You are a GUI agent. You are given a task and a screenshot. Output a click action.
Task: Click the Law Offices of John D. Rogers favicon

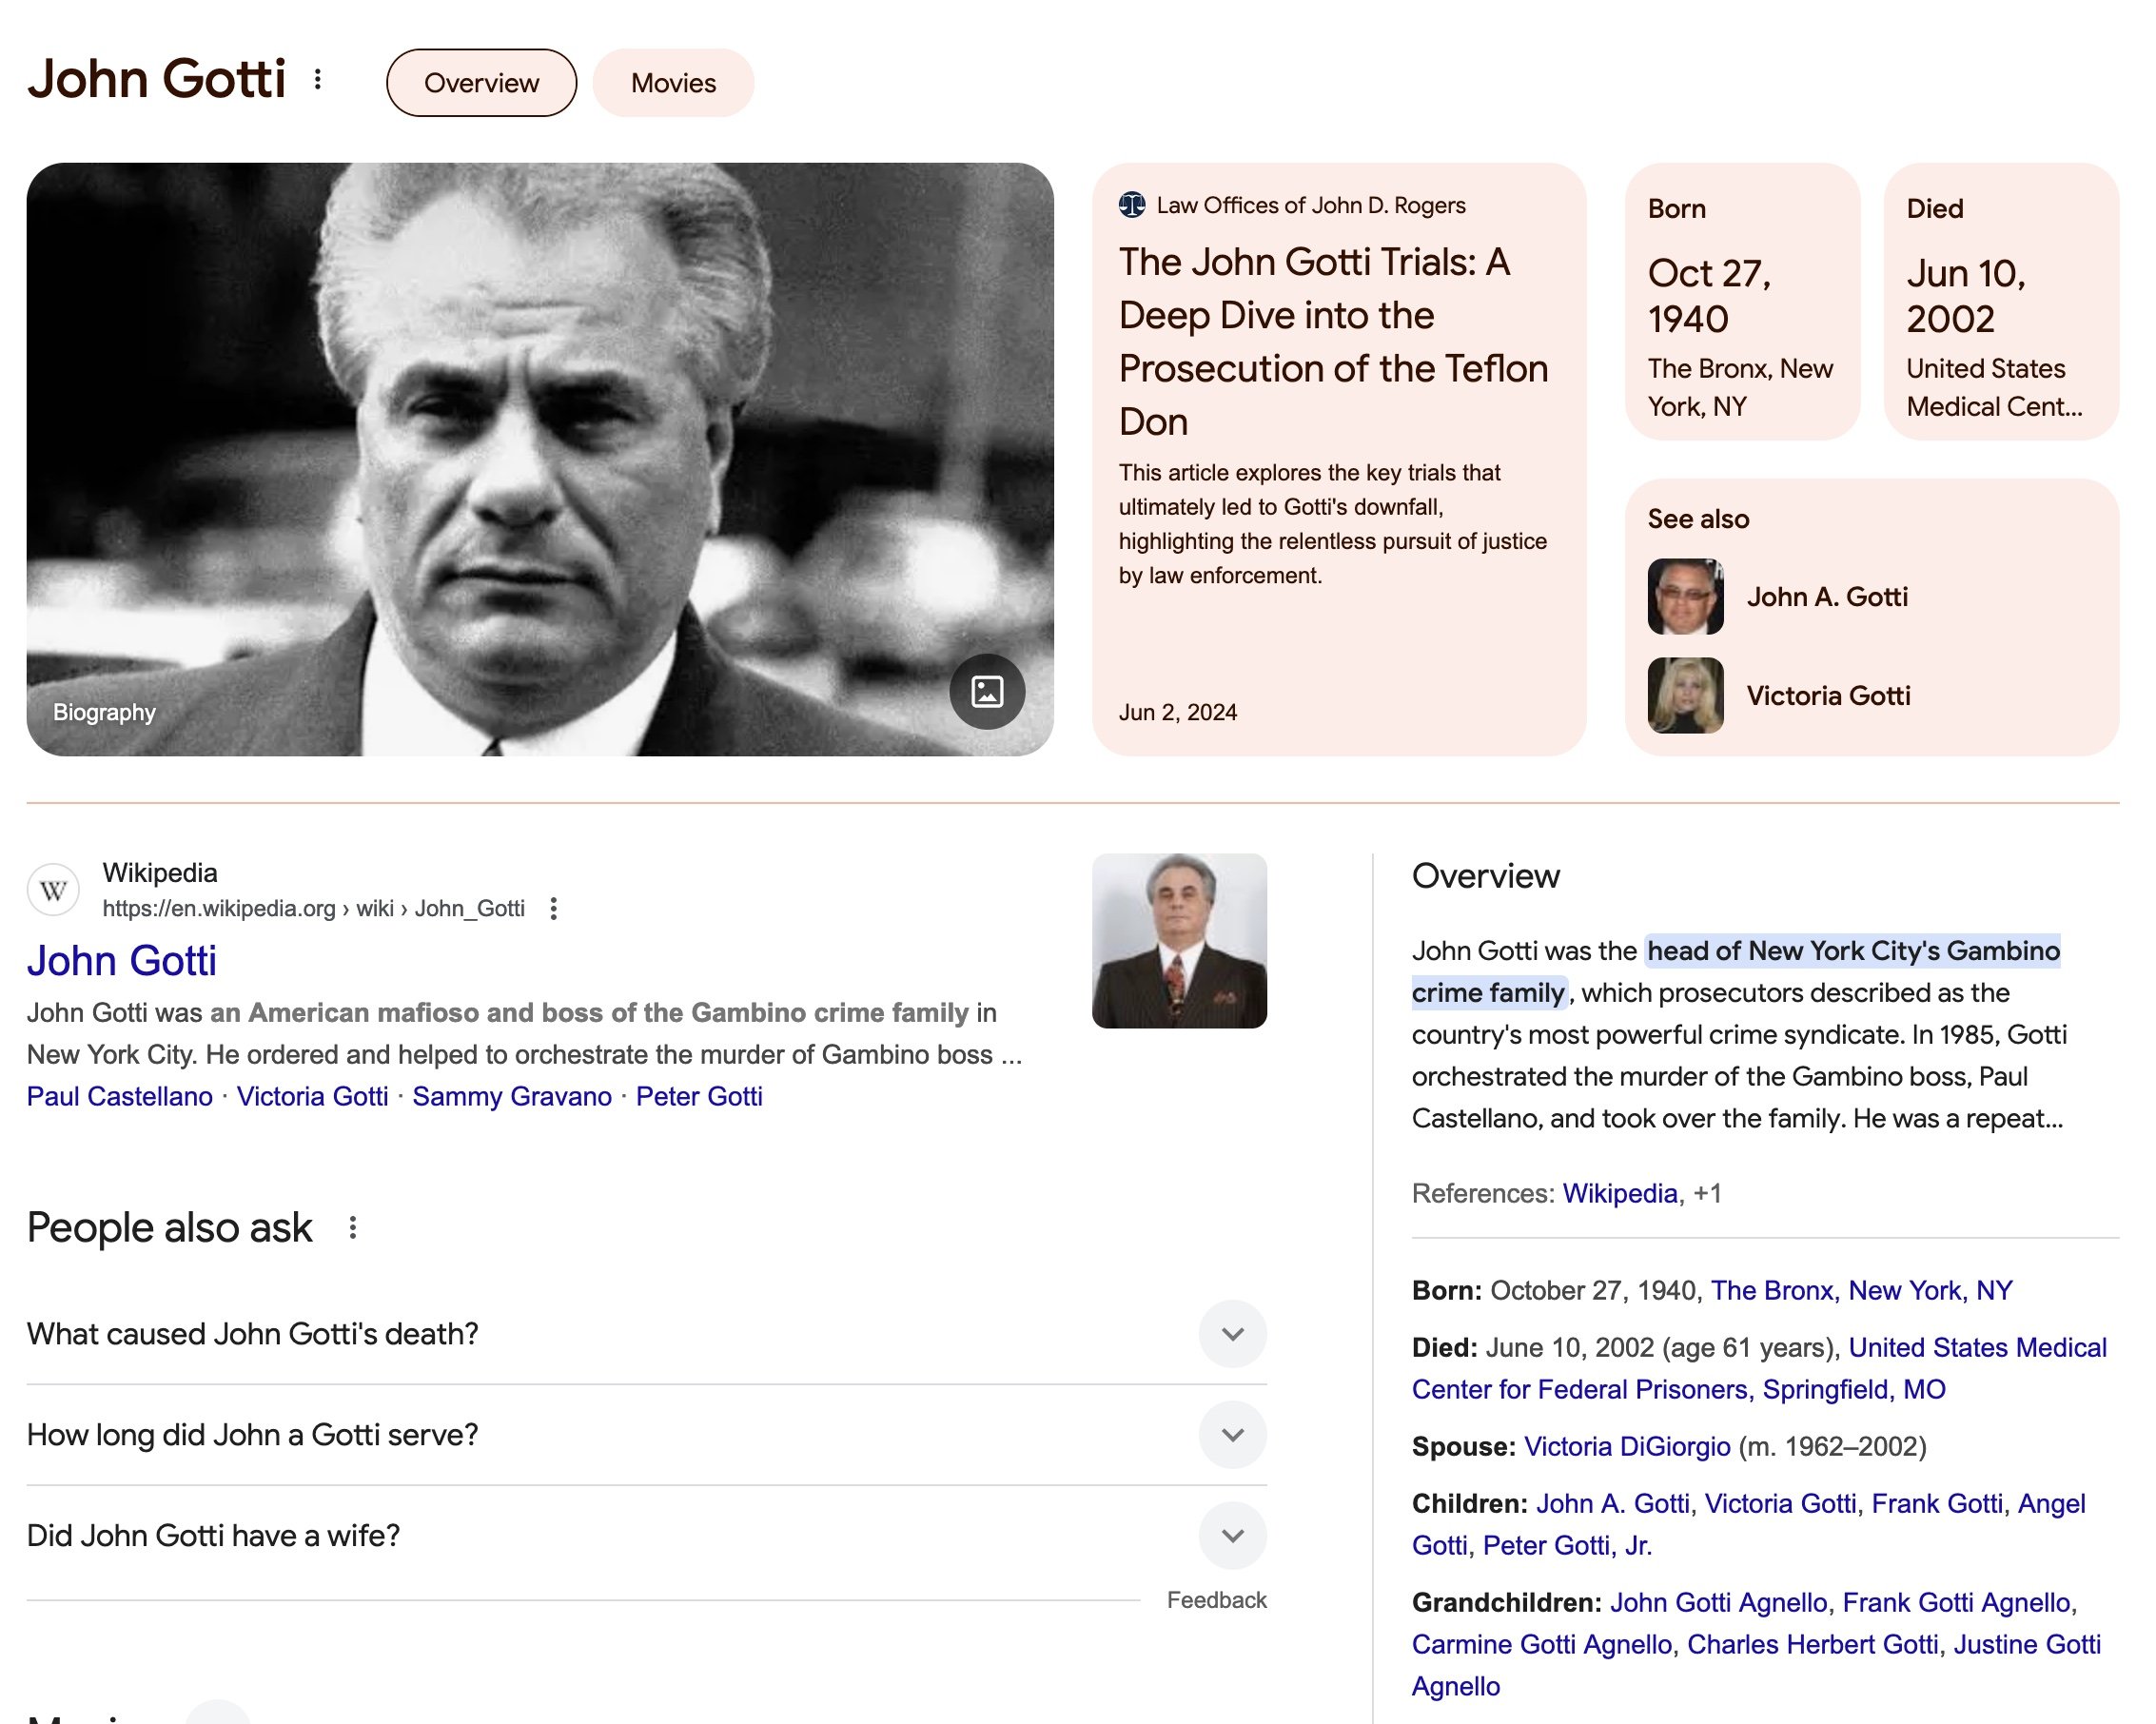pyautogui.click(x=1131, y=205)
